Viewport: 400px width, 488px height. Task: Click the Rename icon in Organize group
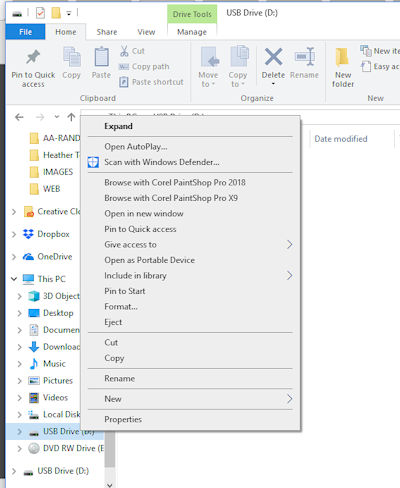coord(305,56)
